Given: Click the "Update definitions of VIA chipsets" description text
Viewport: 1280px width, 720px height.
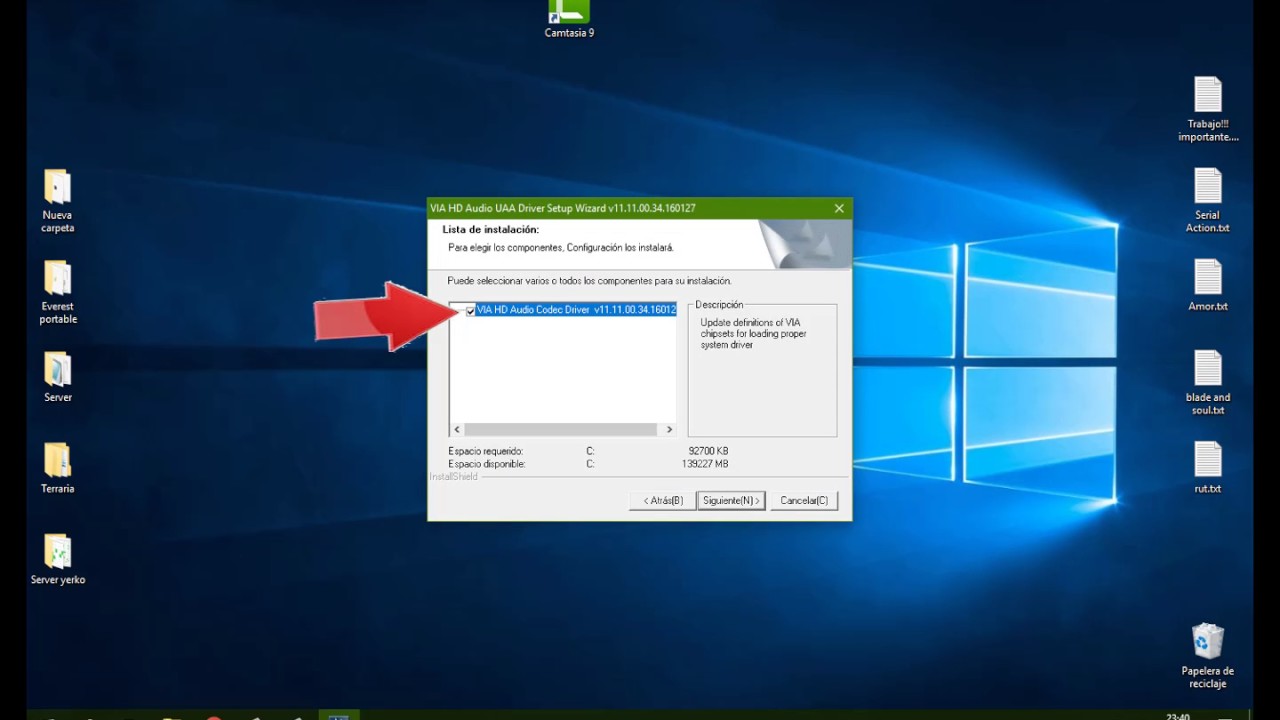Looking at the screenshot, I should click(753, 333).
